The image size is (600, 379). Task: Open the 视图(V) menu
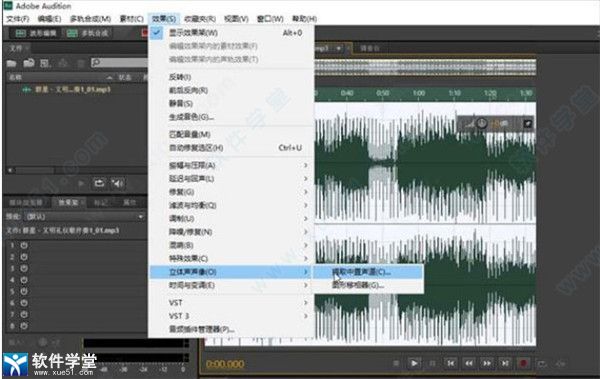coord(236,19)
